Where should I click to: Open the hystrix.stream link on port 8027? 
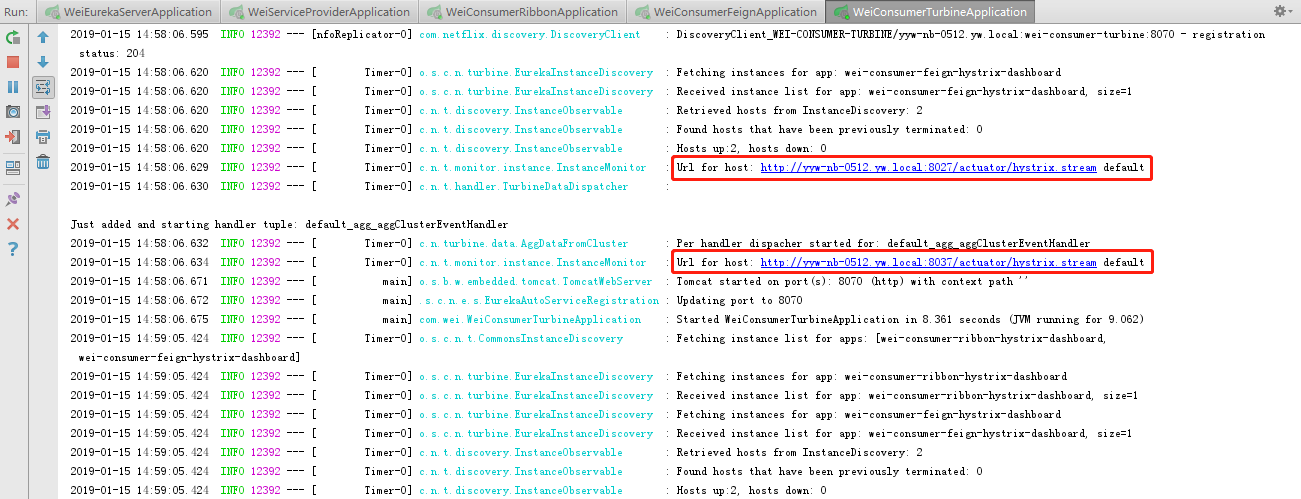click(x=928, y=168)
